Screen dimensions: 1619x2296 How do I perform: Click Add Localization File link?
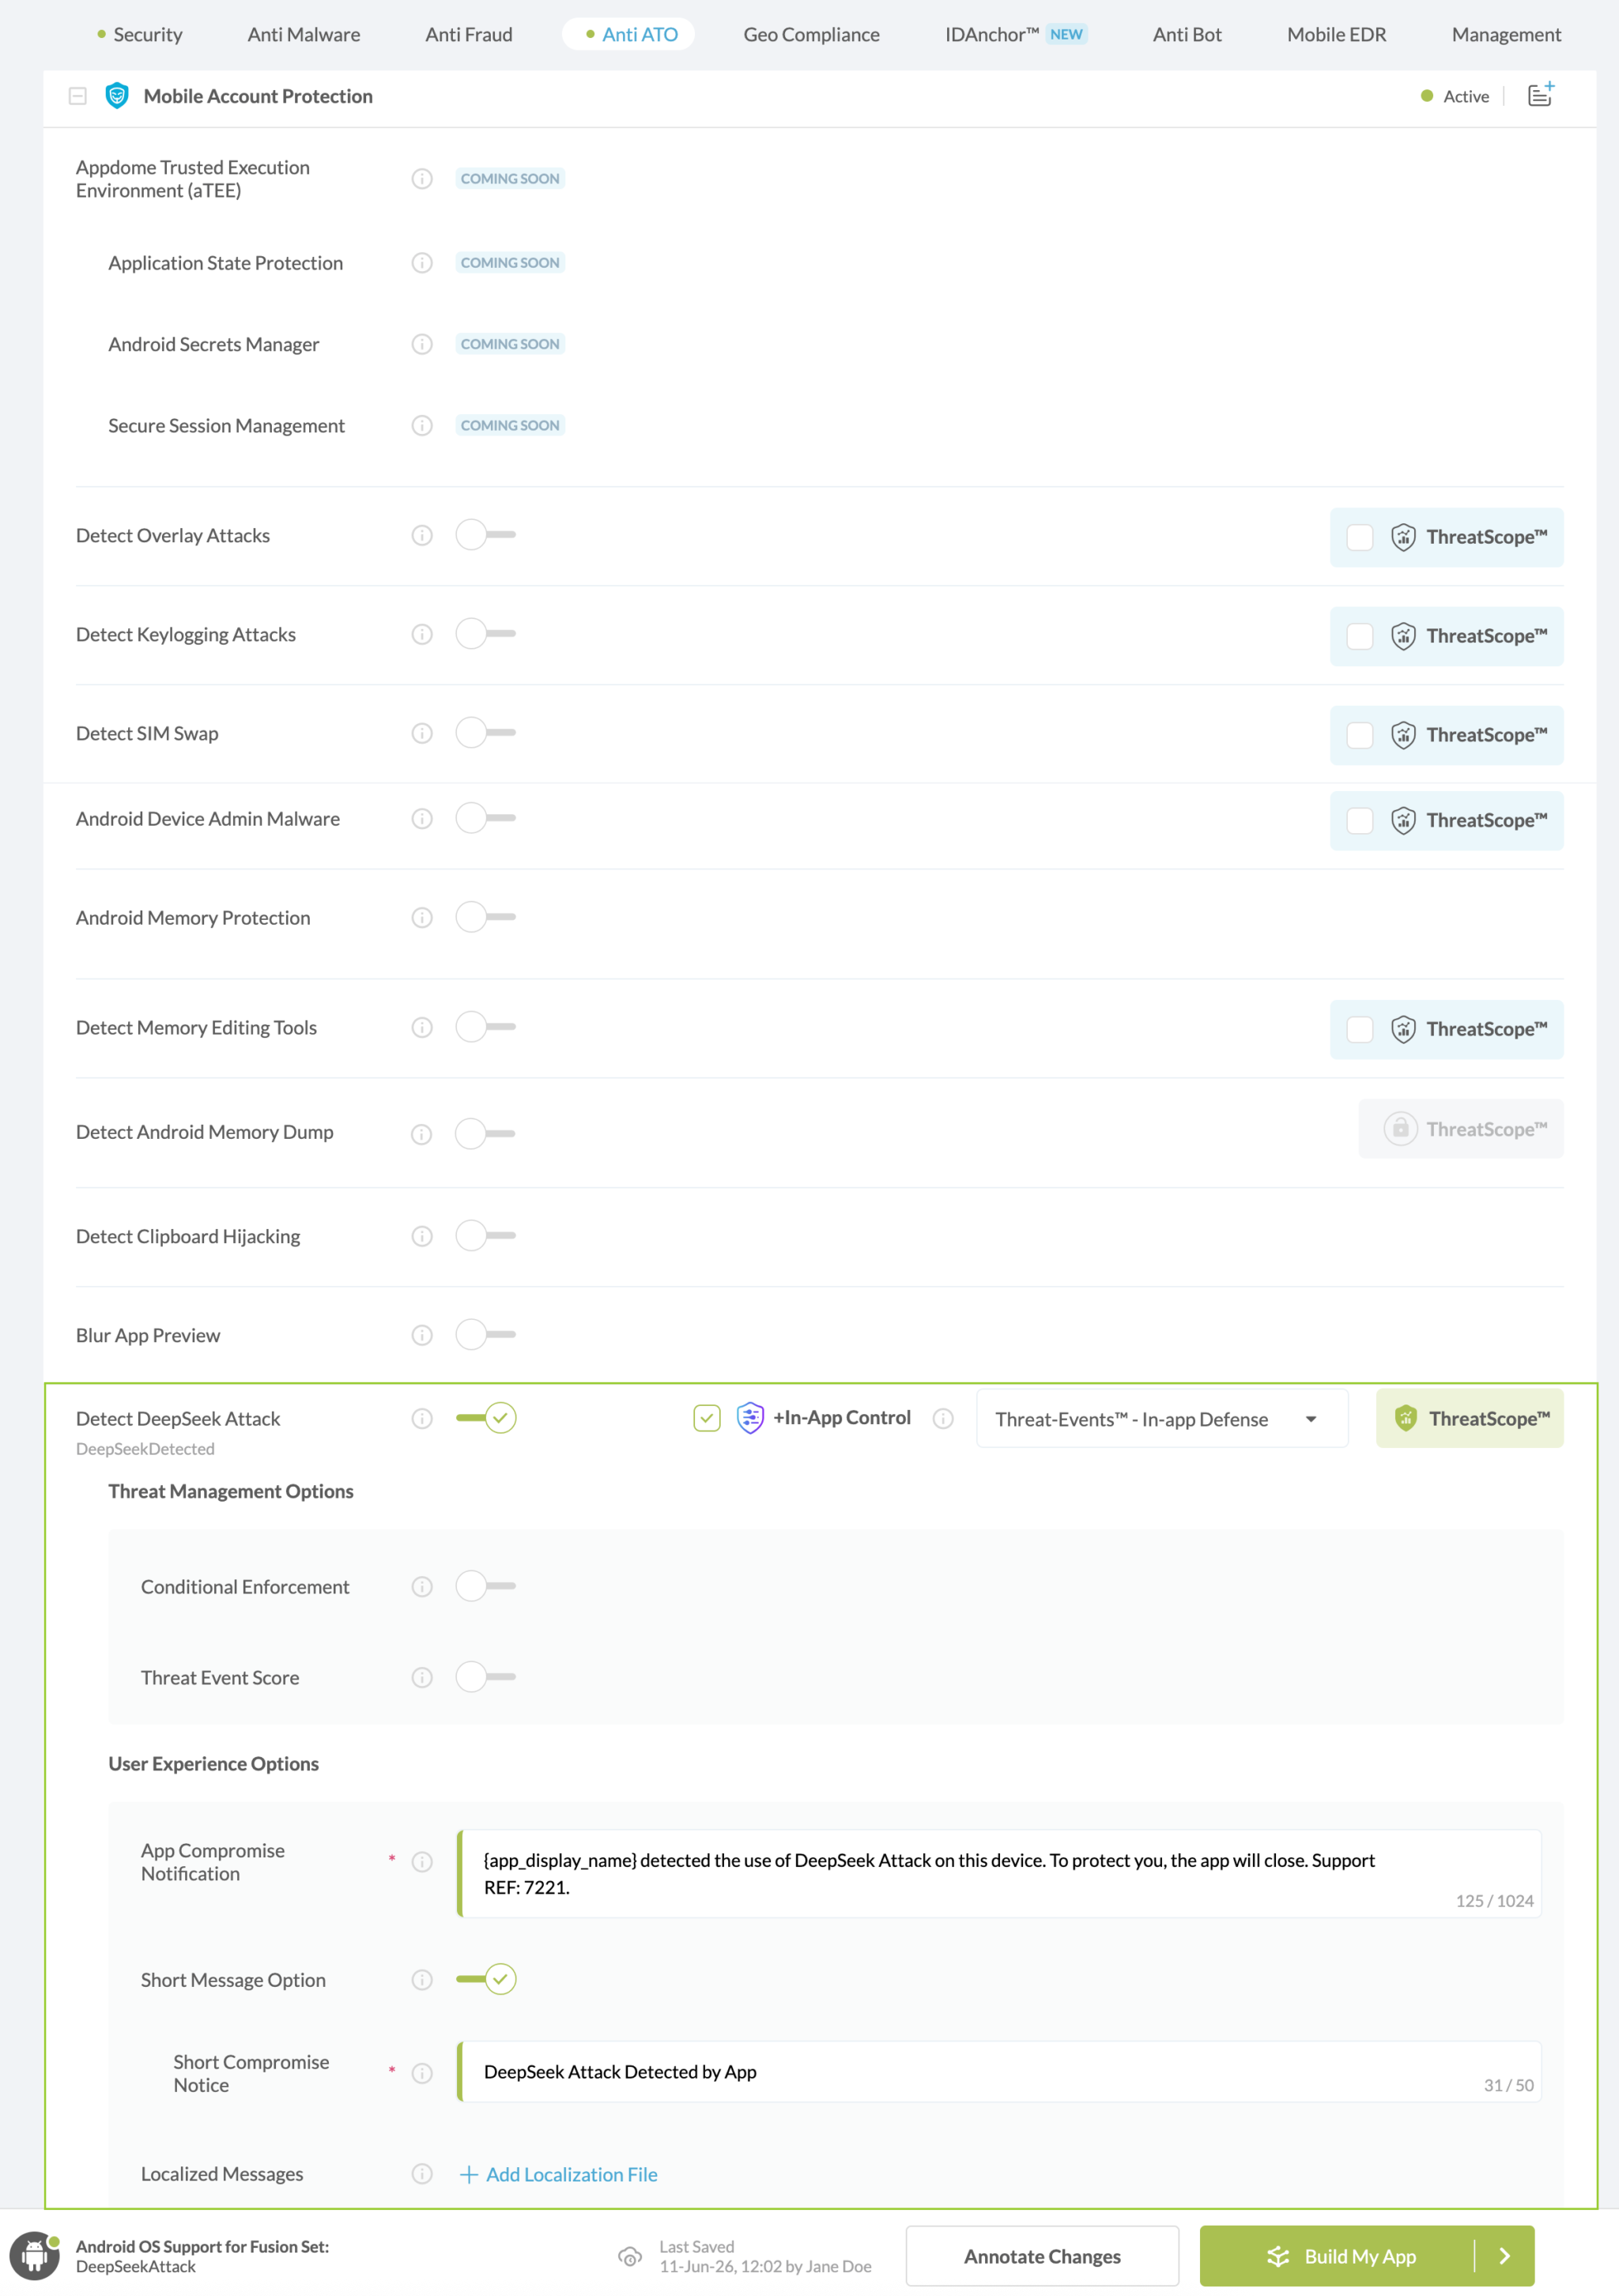pyautogui.click(x=559, y=2175)
